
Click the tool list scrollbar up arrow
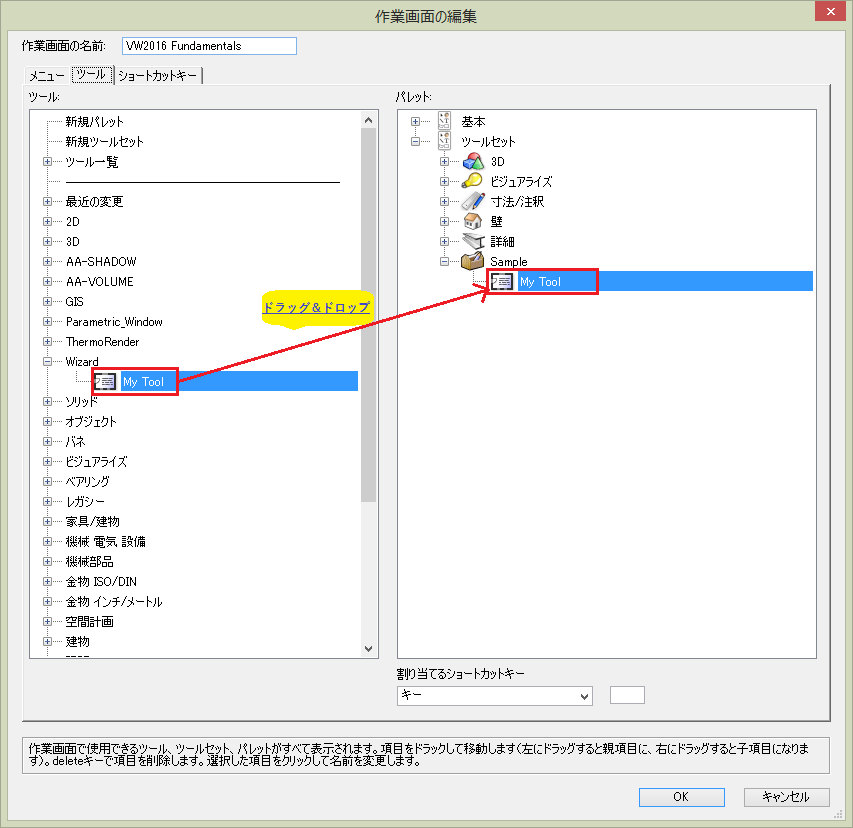tap(368, 120)
